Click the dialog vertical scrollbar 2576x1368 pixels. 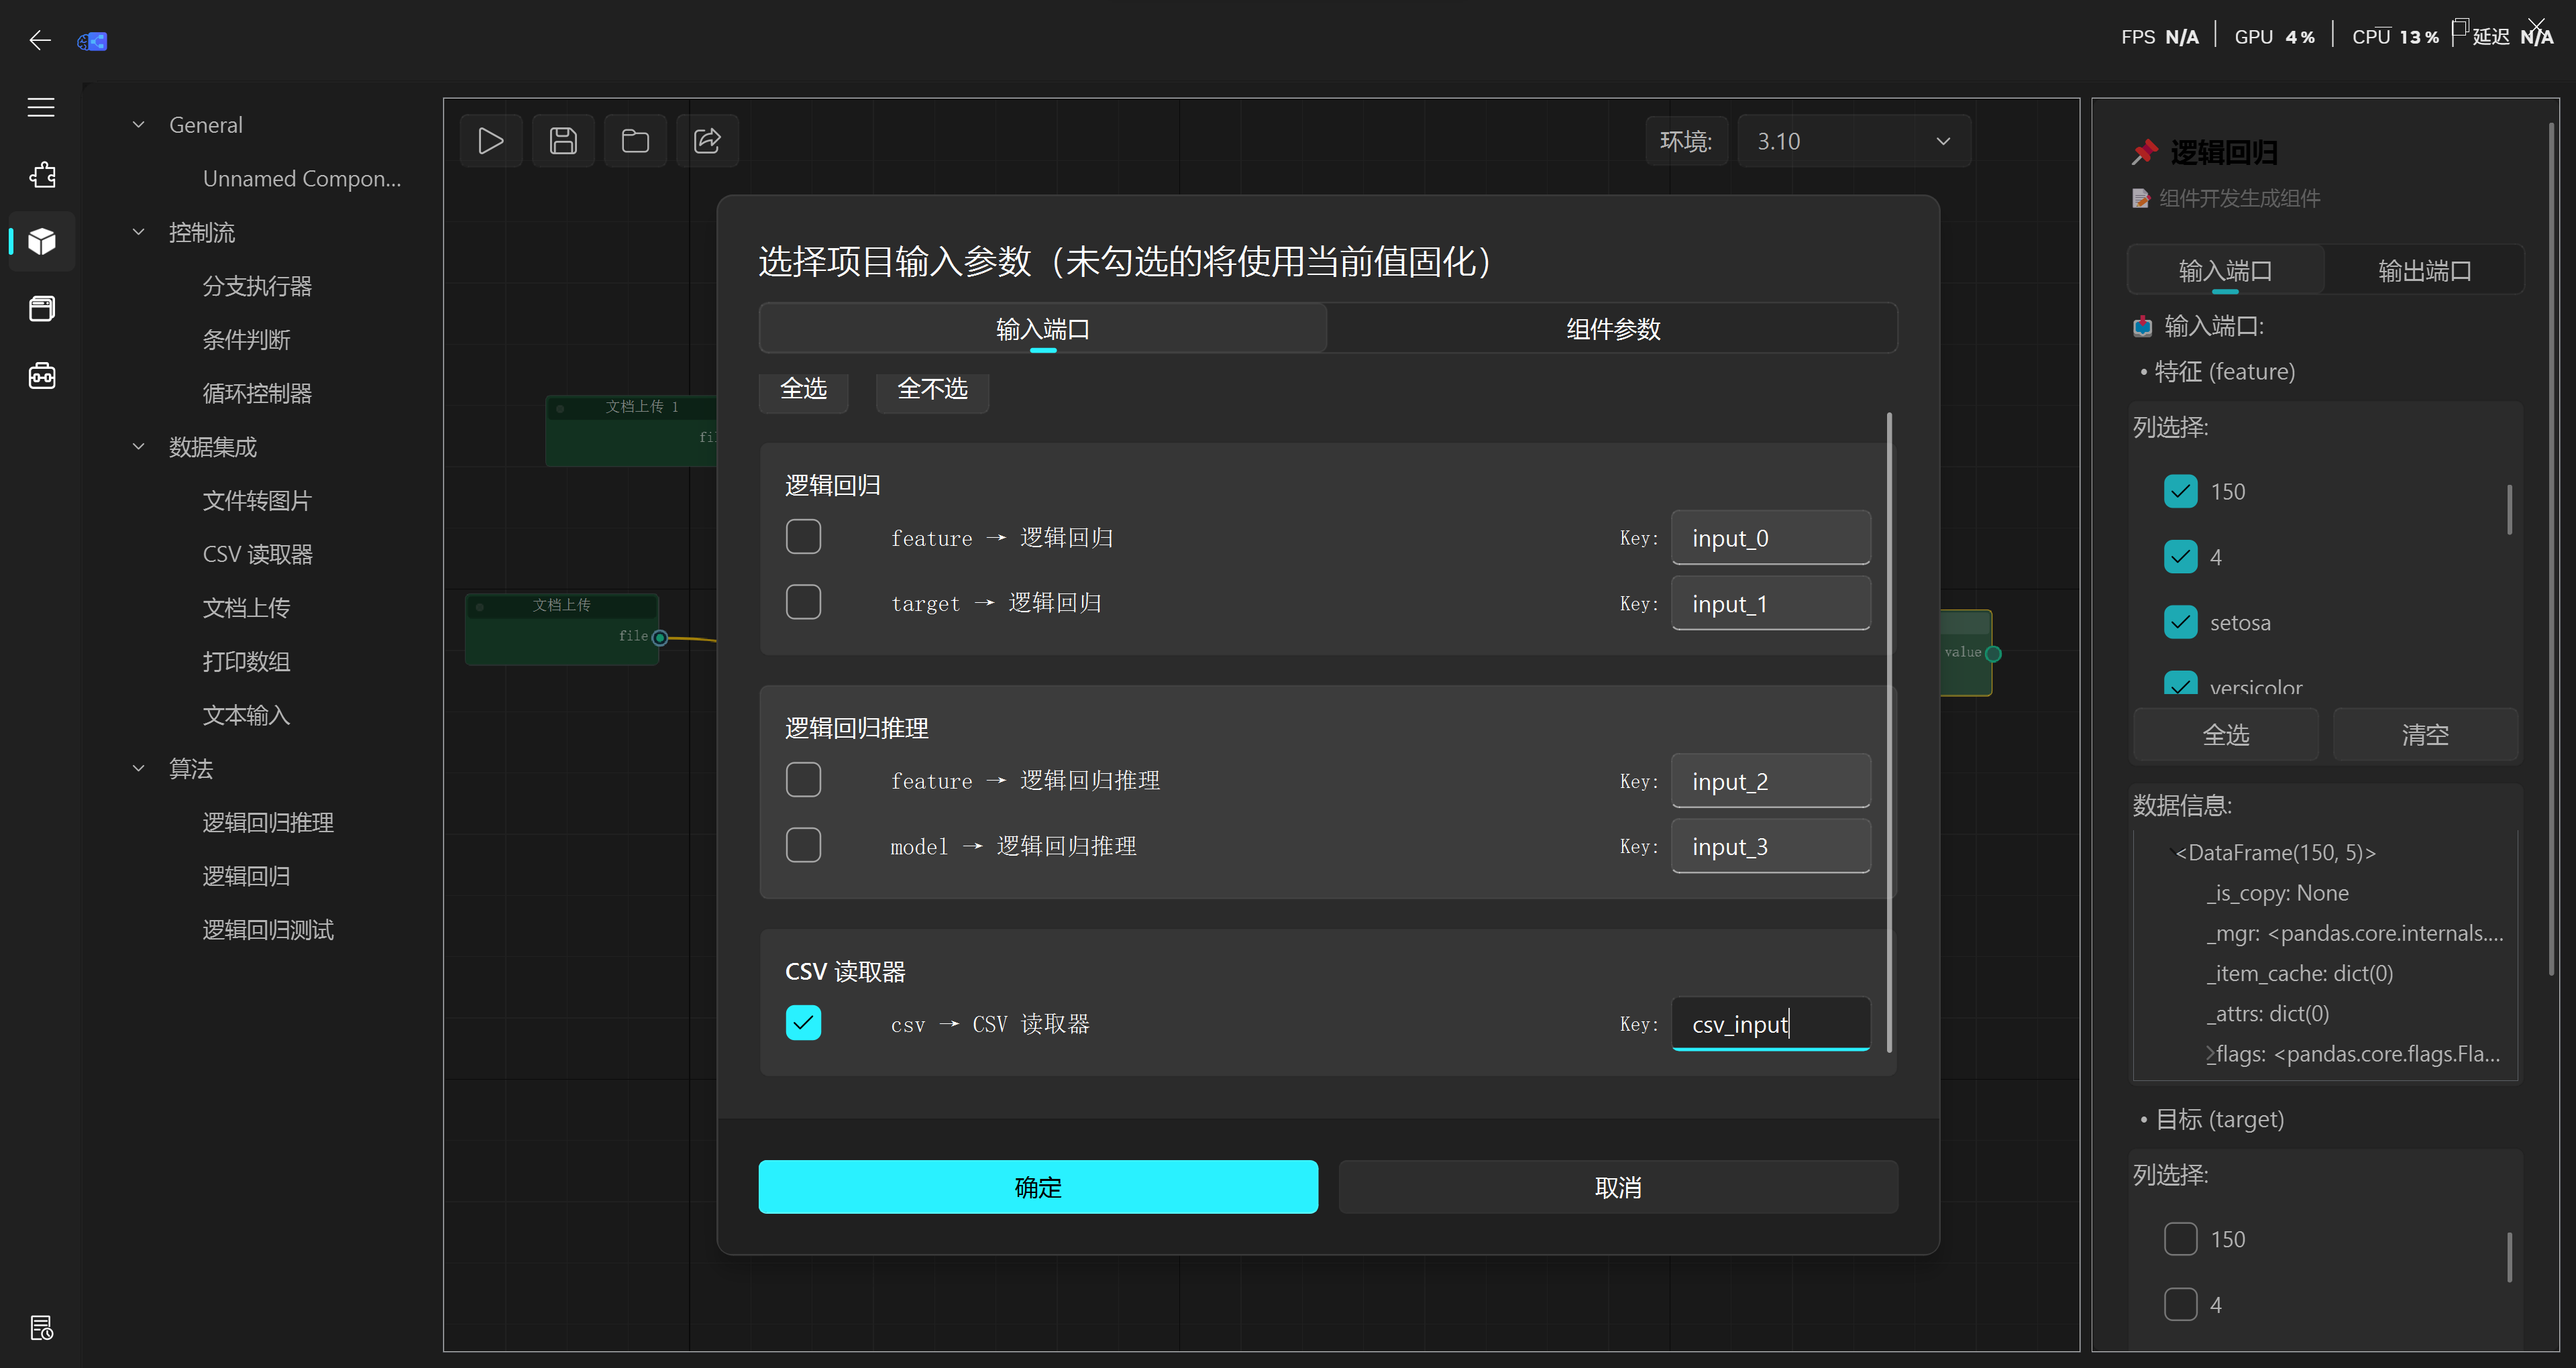(1889, 732)
